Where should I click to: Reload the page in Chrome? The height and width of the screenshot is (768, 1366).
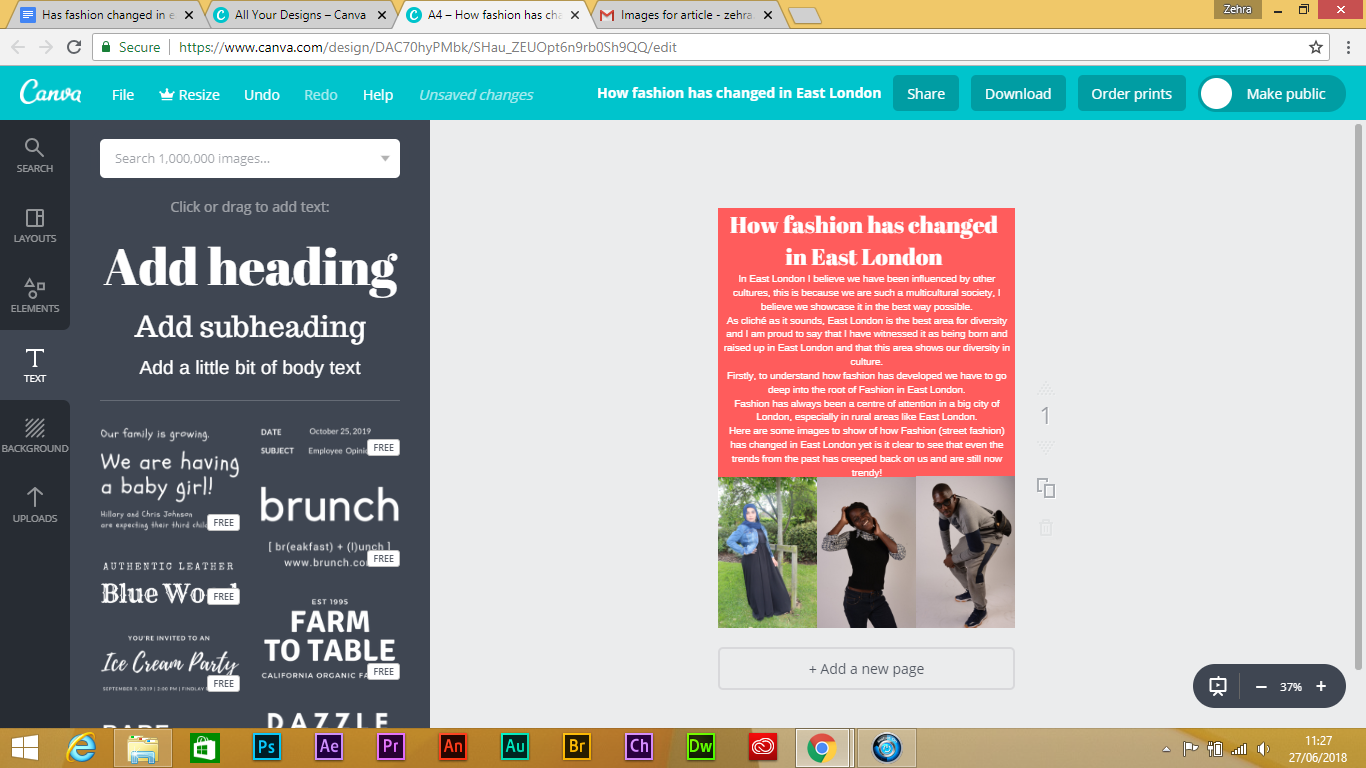coord(74,47)
